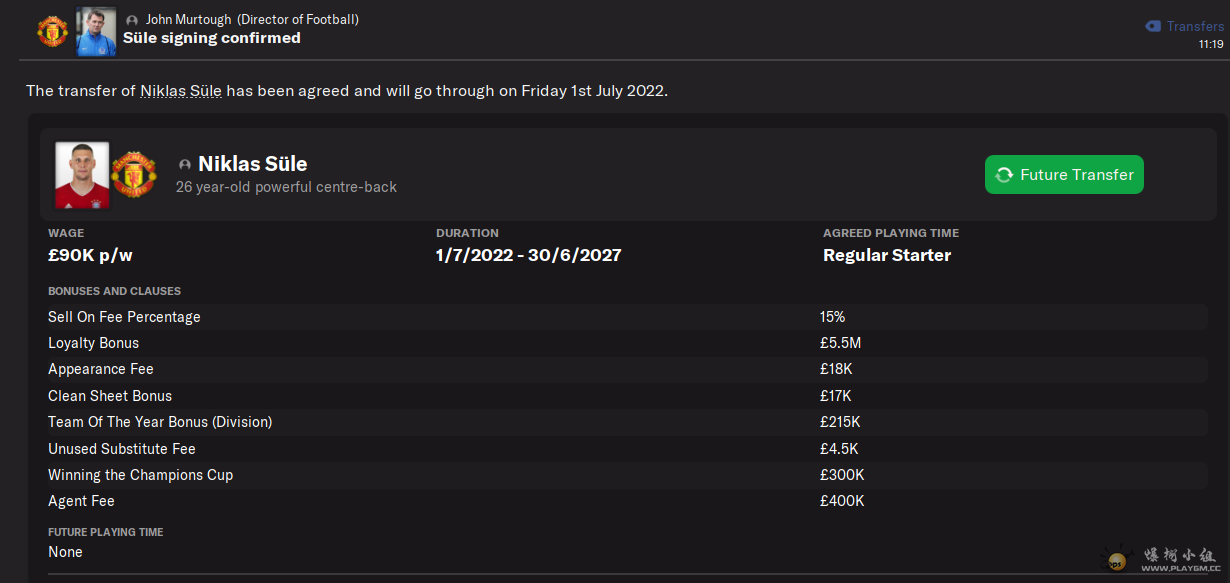Click person icon before Niklas Süle heading
Viewport: 1230px width, 583px height.
point(184,165)
